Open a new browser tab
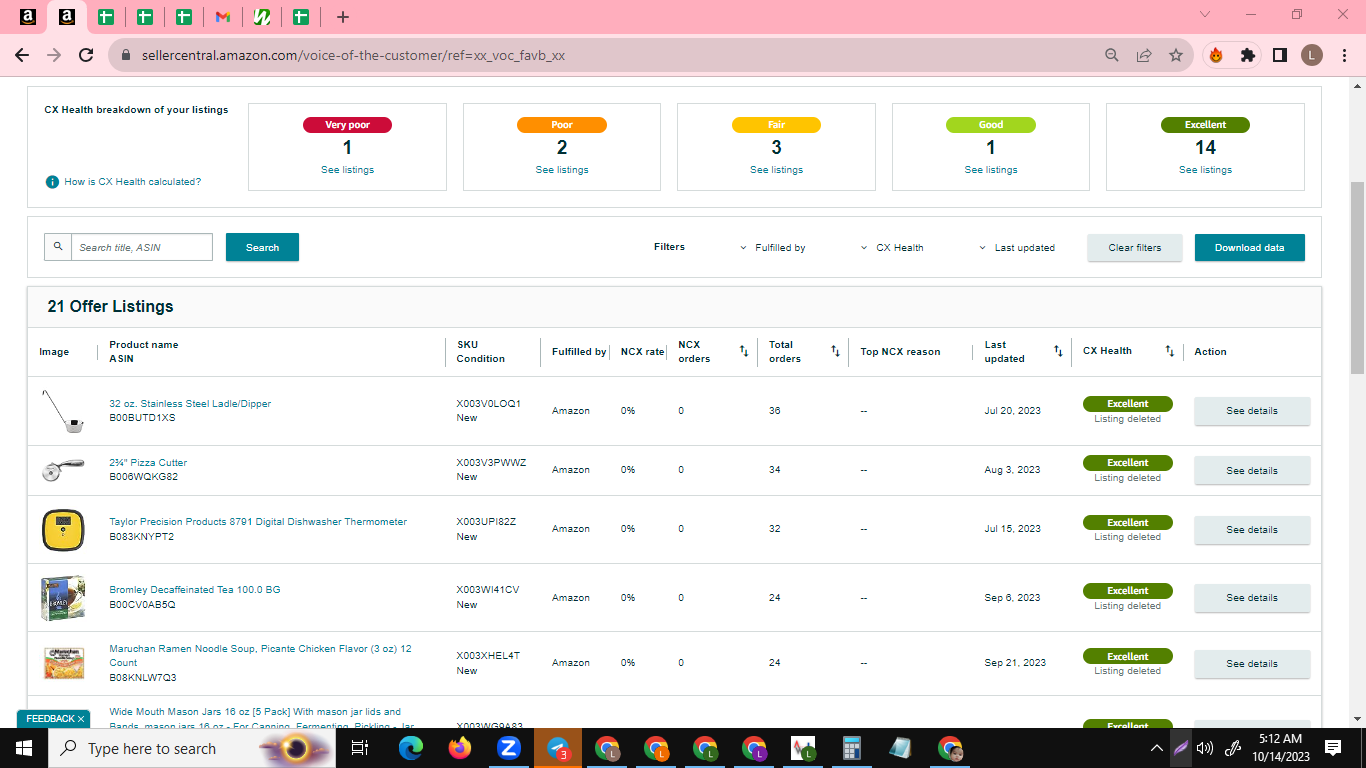1366x768 pixels. tap(343, 17)
